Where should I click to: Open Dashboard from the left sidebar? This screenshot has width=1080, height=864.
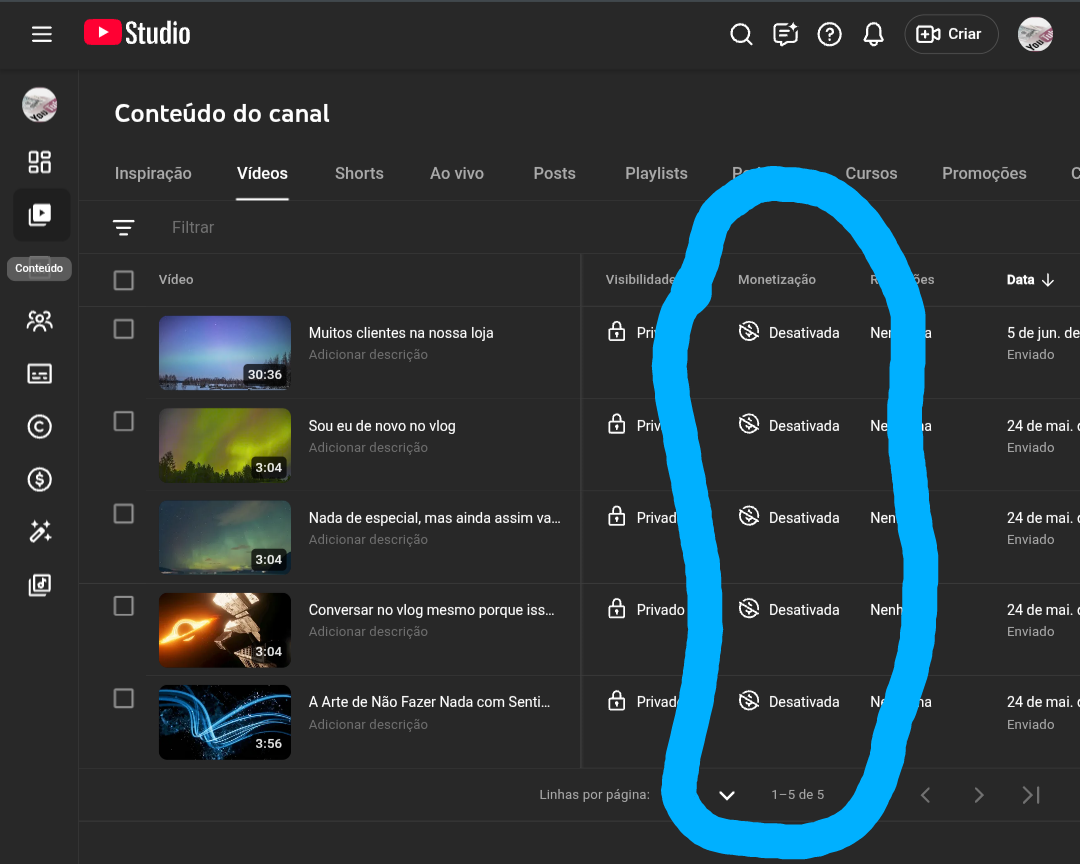40,162
